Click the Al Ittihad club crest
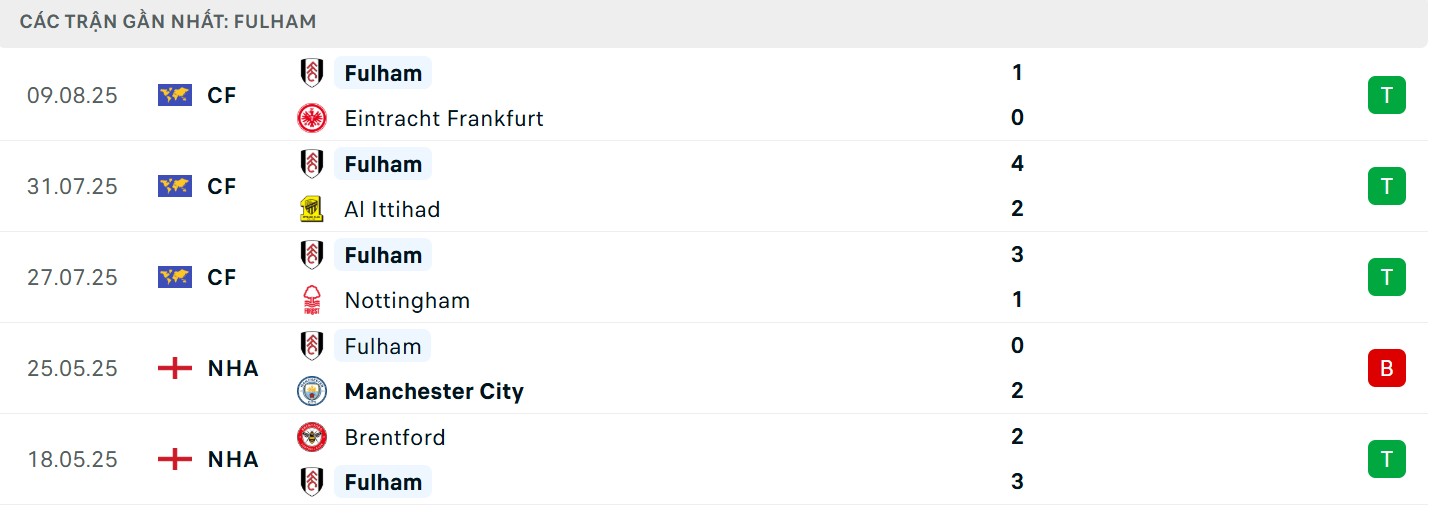Screen dimensions: 1449x528 312,209
